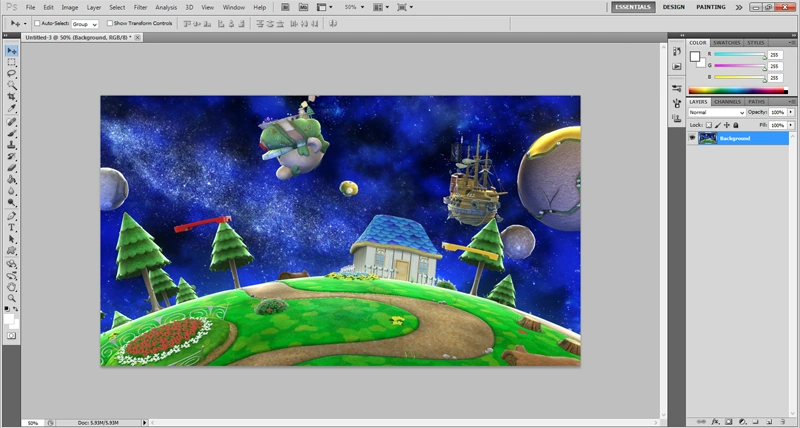
Task: Create new fill or adjustment layer
Action: pyautogui.click(x=742, y=422)
